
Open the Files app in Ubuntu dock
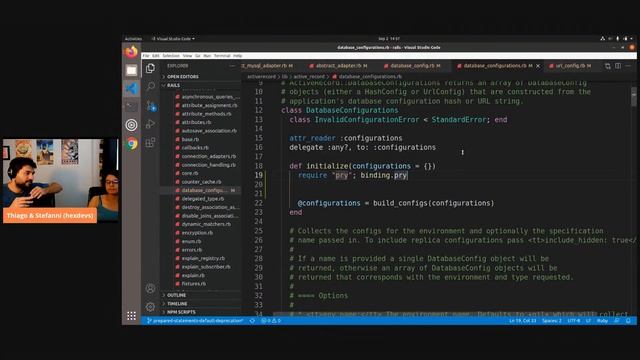pos(131,70)
